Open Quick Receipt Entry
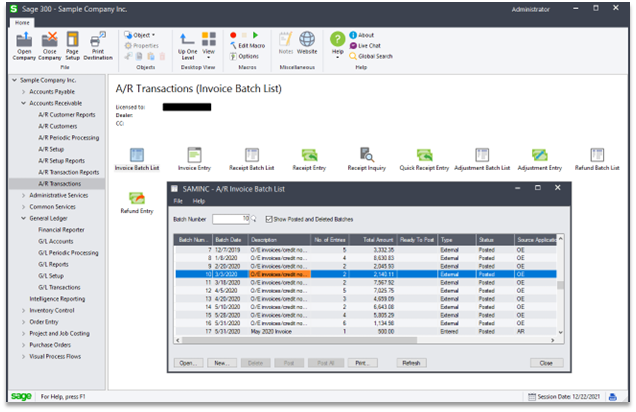Image resolution: width=636 pixels, height=412 pixels. pos(425,156)
